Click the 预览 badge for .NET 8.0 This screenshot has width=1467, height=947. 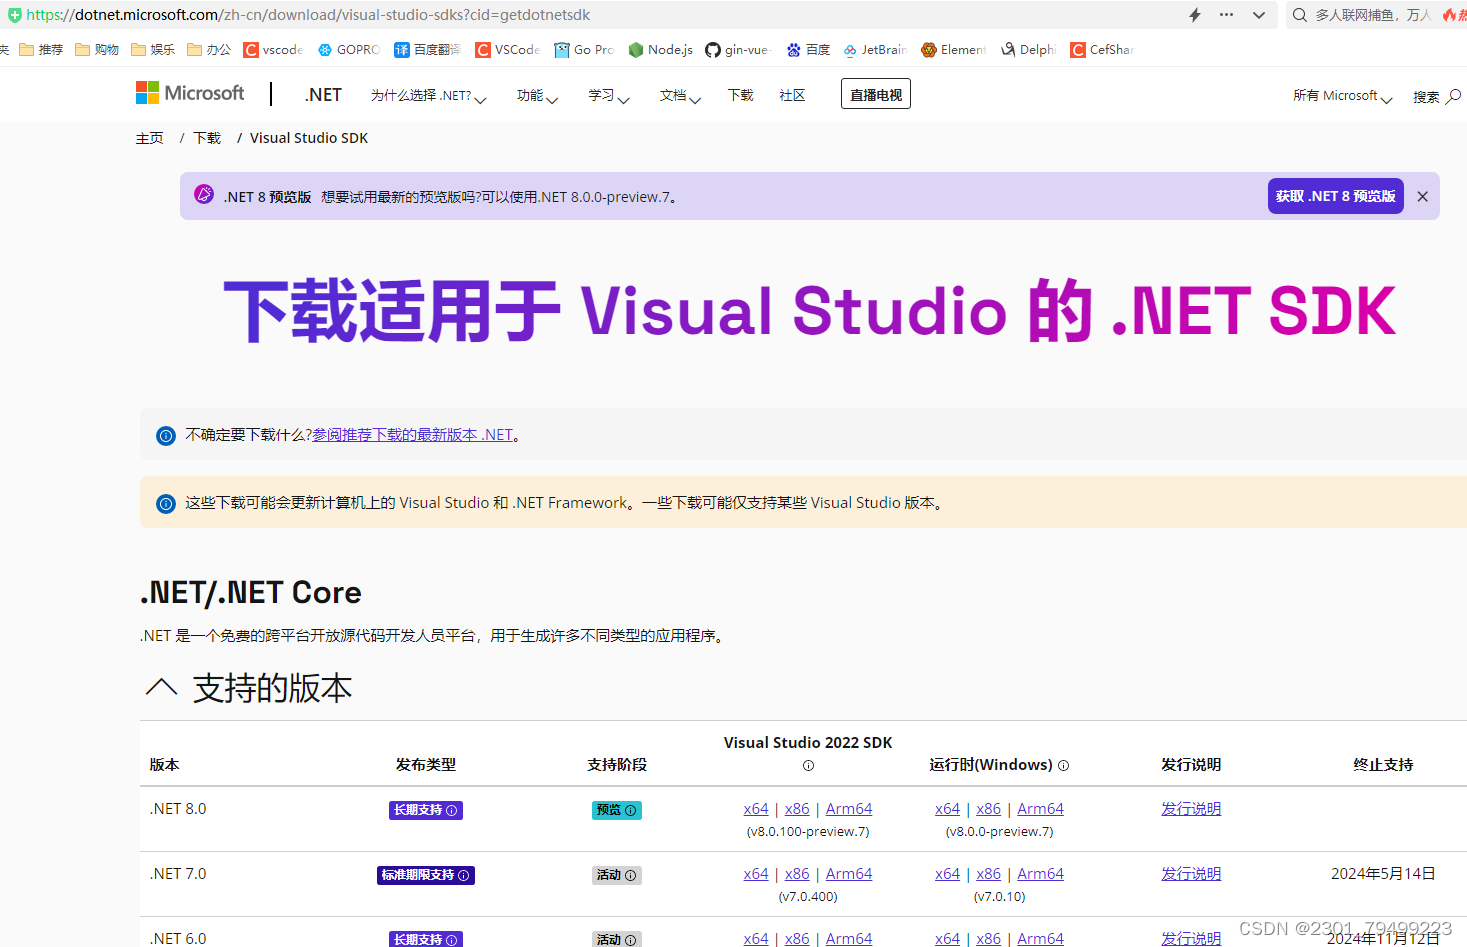616,810
